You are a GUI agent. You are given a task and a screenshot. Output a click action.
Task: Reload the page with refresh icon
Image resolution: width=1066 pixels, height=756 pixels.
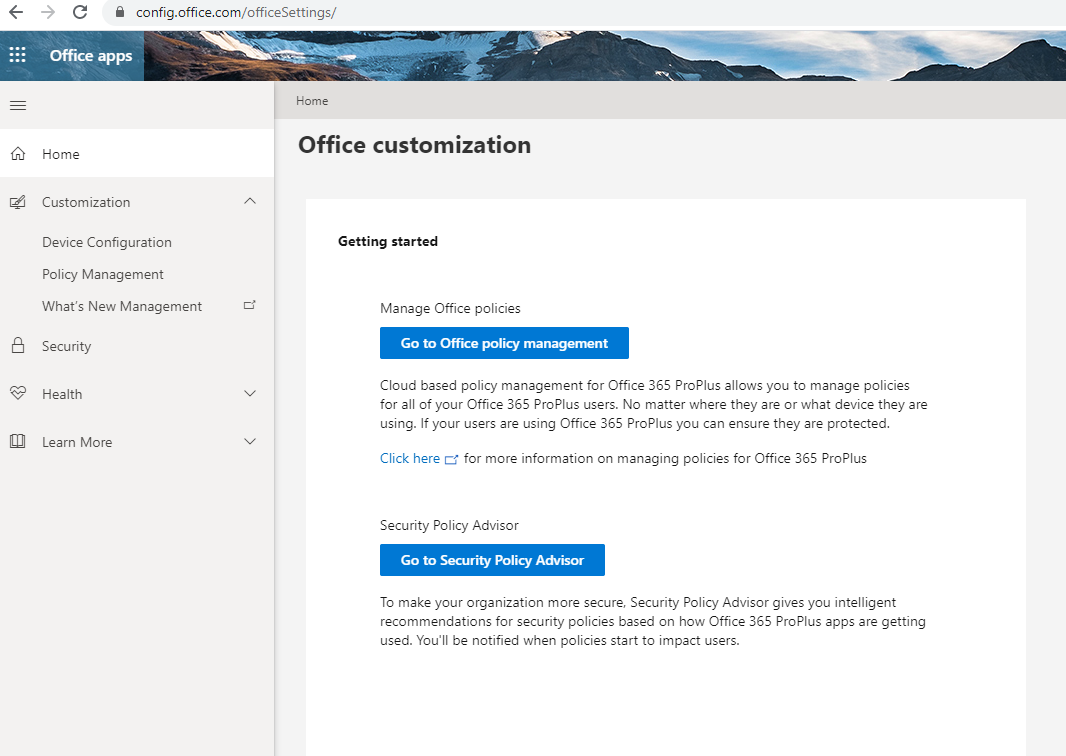[79, 14]
